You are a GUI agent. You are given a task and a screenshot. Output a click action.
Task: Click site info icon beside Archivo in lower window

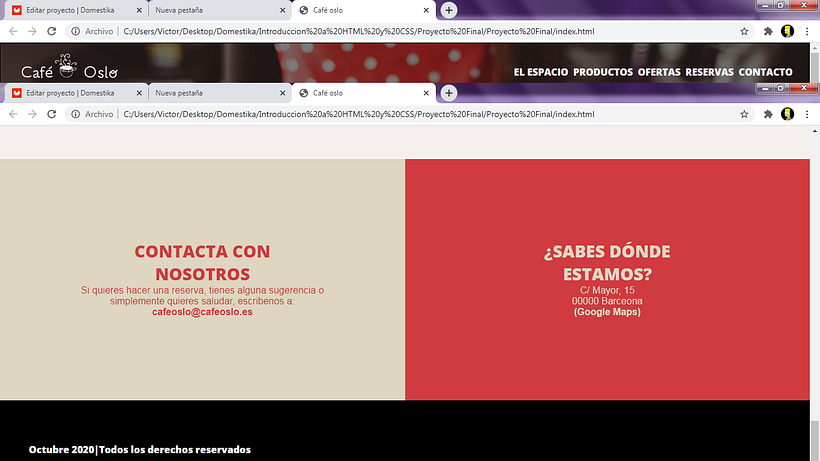[x=76, y=114]
